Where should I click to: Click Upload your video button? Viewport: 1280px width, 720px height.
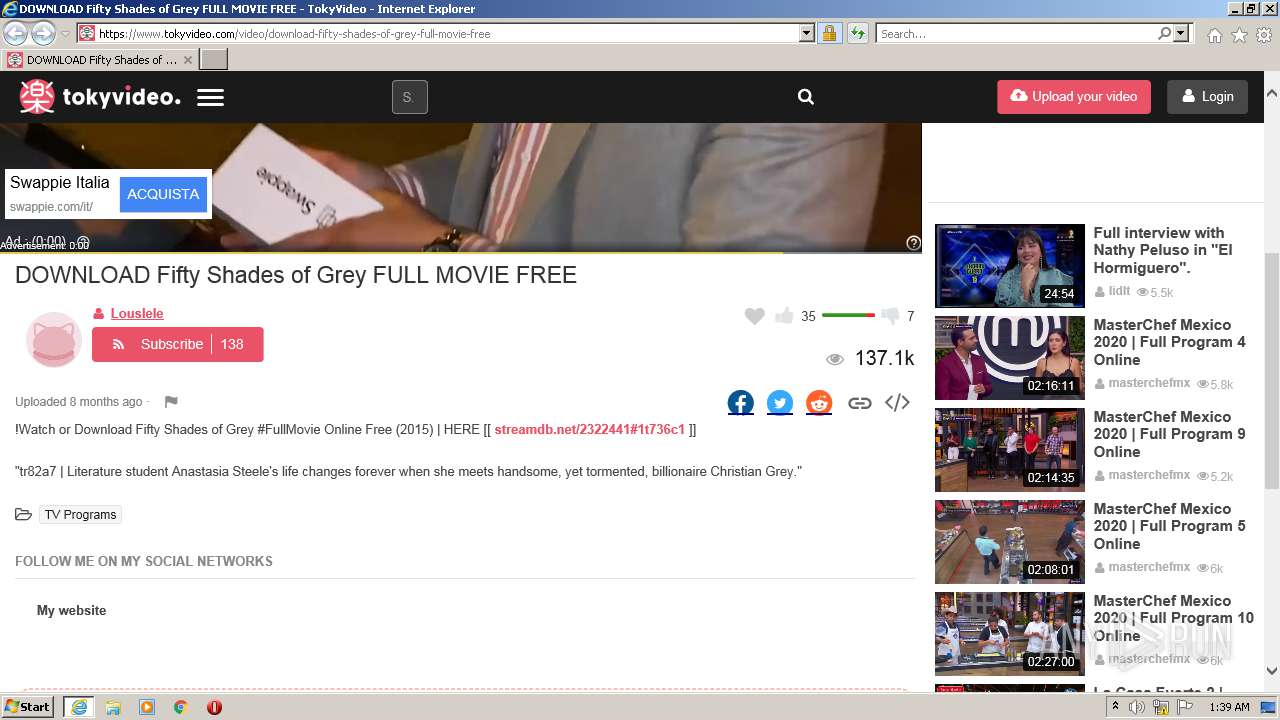coord(1074,97)
